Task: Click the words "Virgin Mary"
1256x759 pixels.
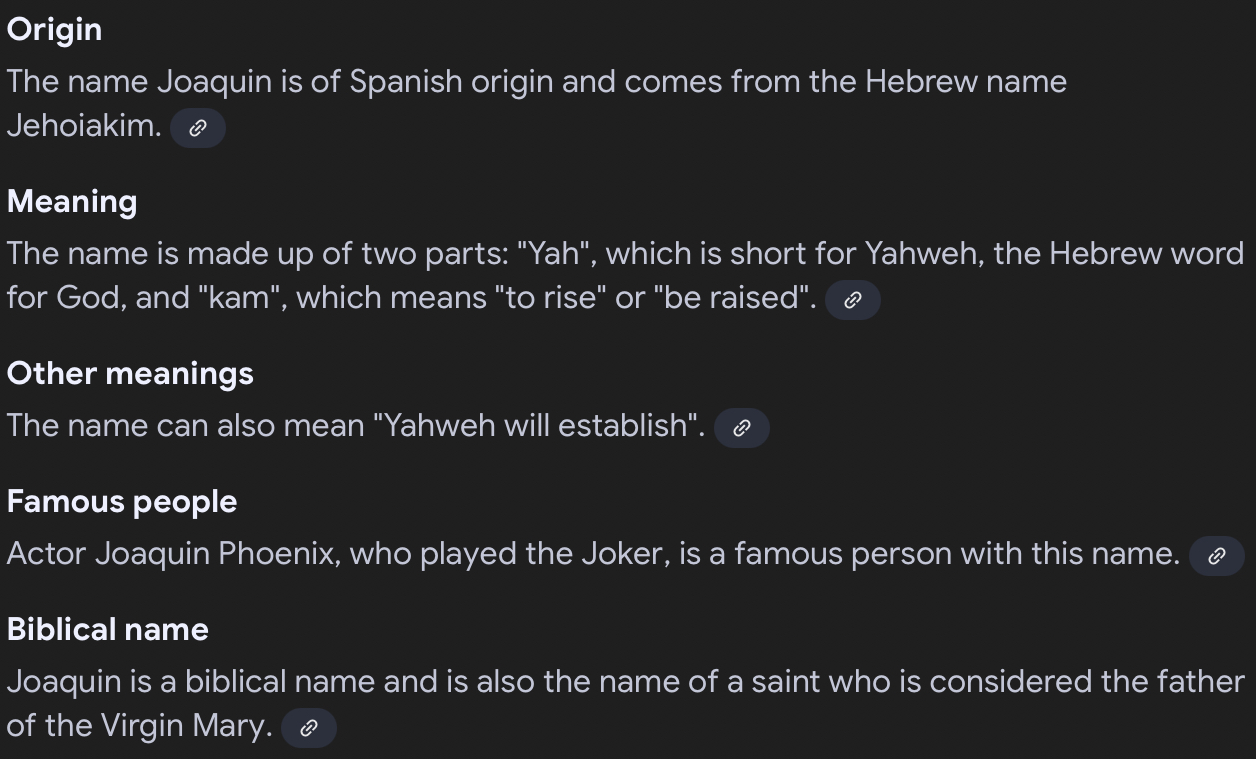Action: [x=187, y=726]
